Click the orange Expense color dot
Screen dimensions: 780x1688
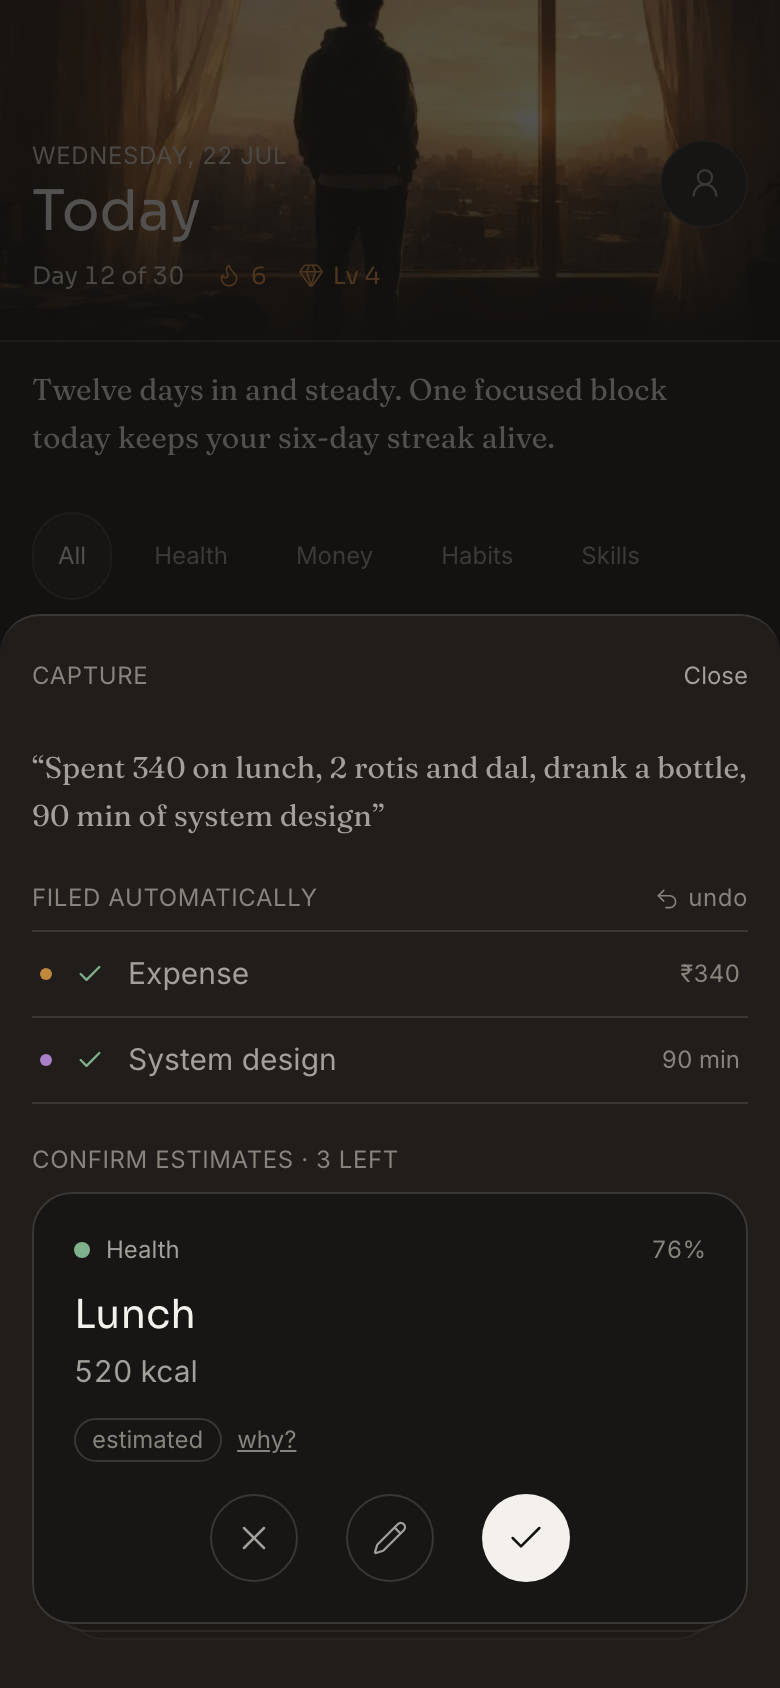tap(46, 974)
